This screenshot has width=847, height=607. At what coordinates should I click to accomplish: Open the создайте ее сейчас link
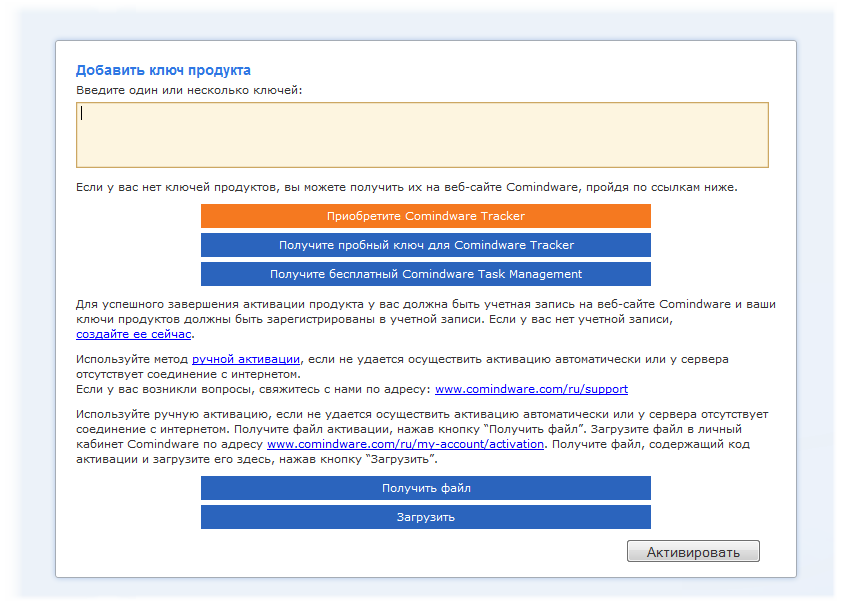tap(133, 334)
